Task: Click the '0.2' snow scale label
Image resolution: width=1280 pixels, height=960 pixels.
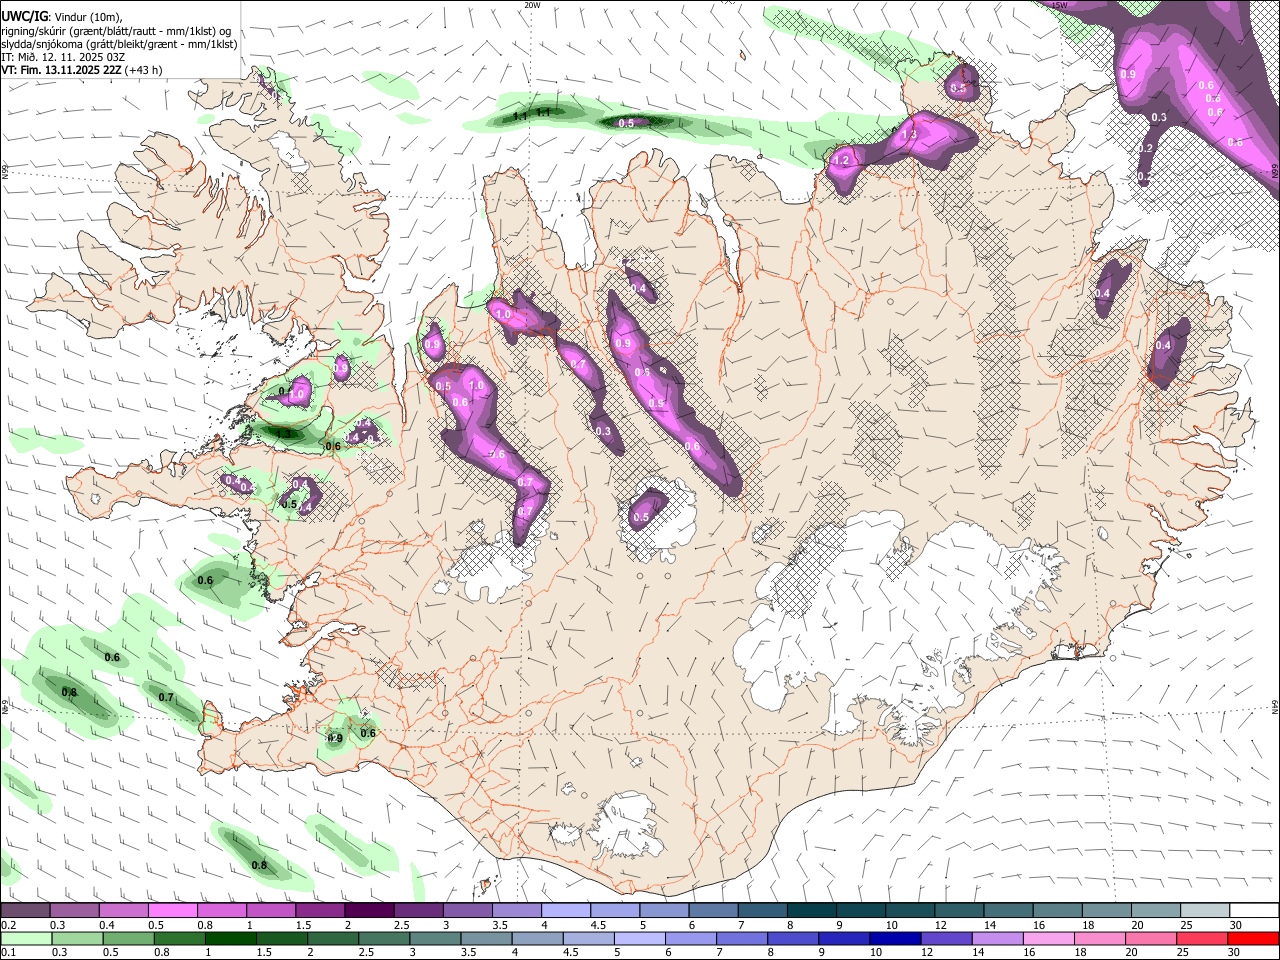Action: (8, 925)
